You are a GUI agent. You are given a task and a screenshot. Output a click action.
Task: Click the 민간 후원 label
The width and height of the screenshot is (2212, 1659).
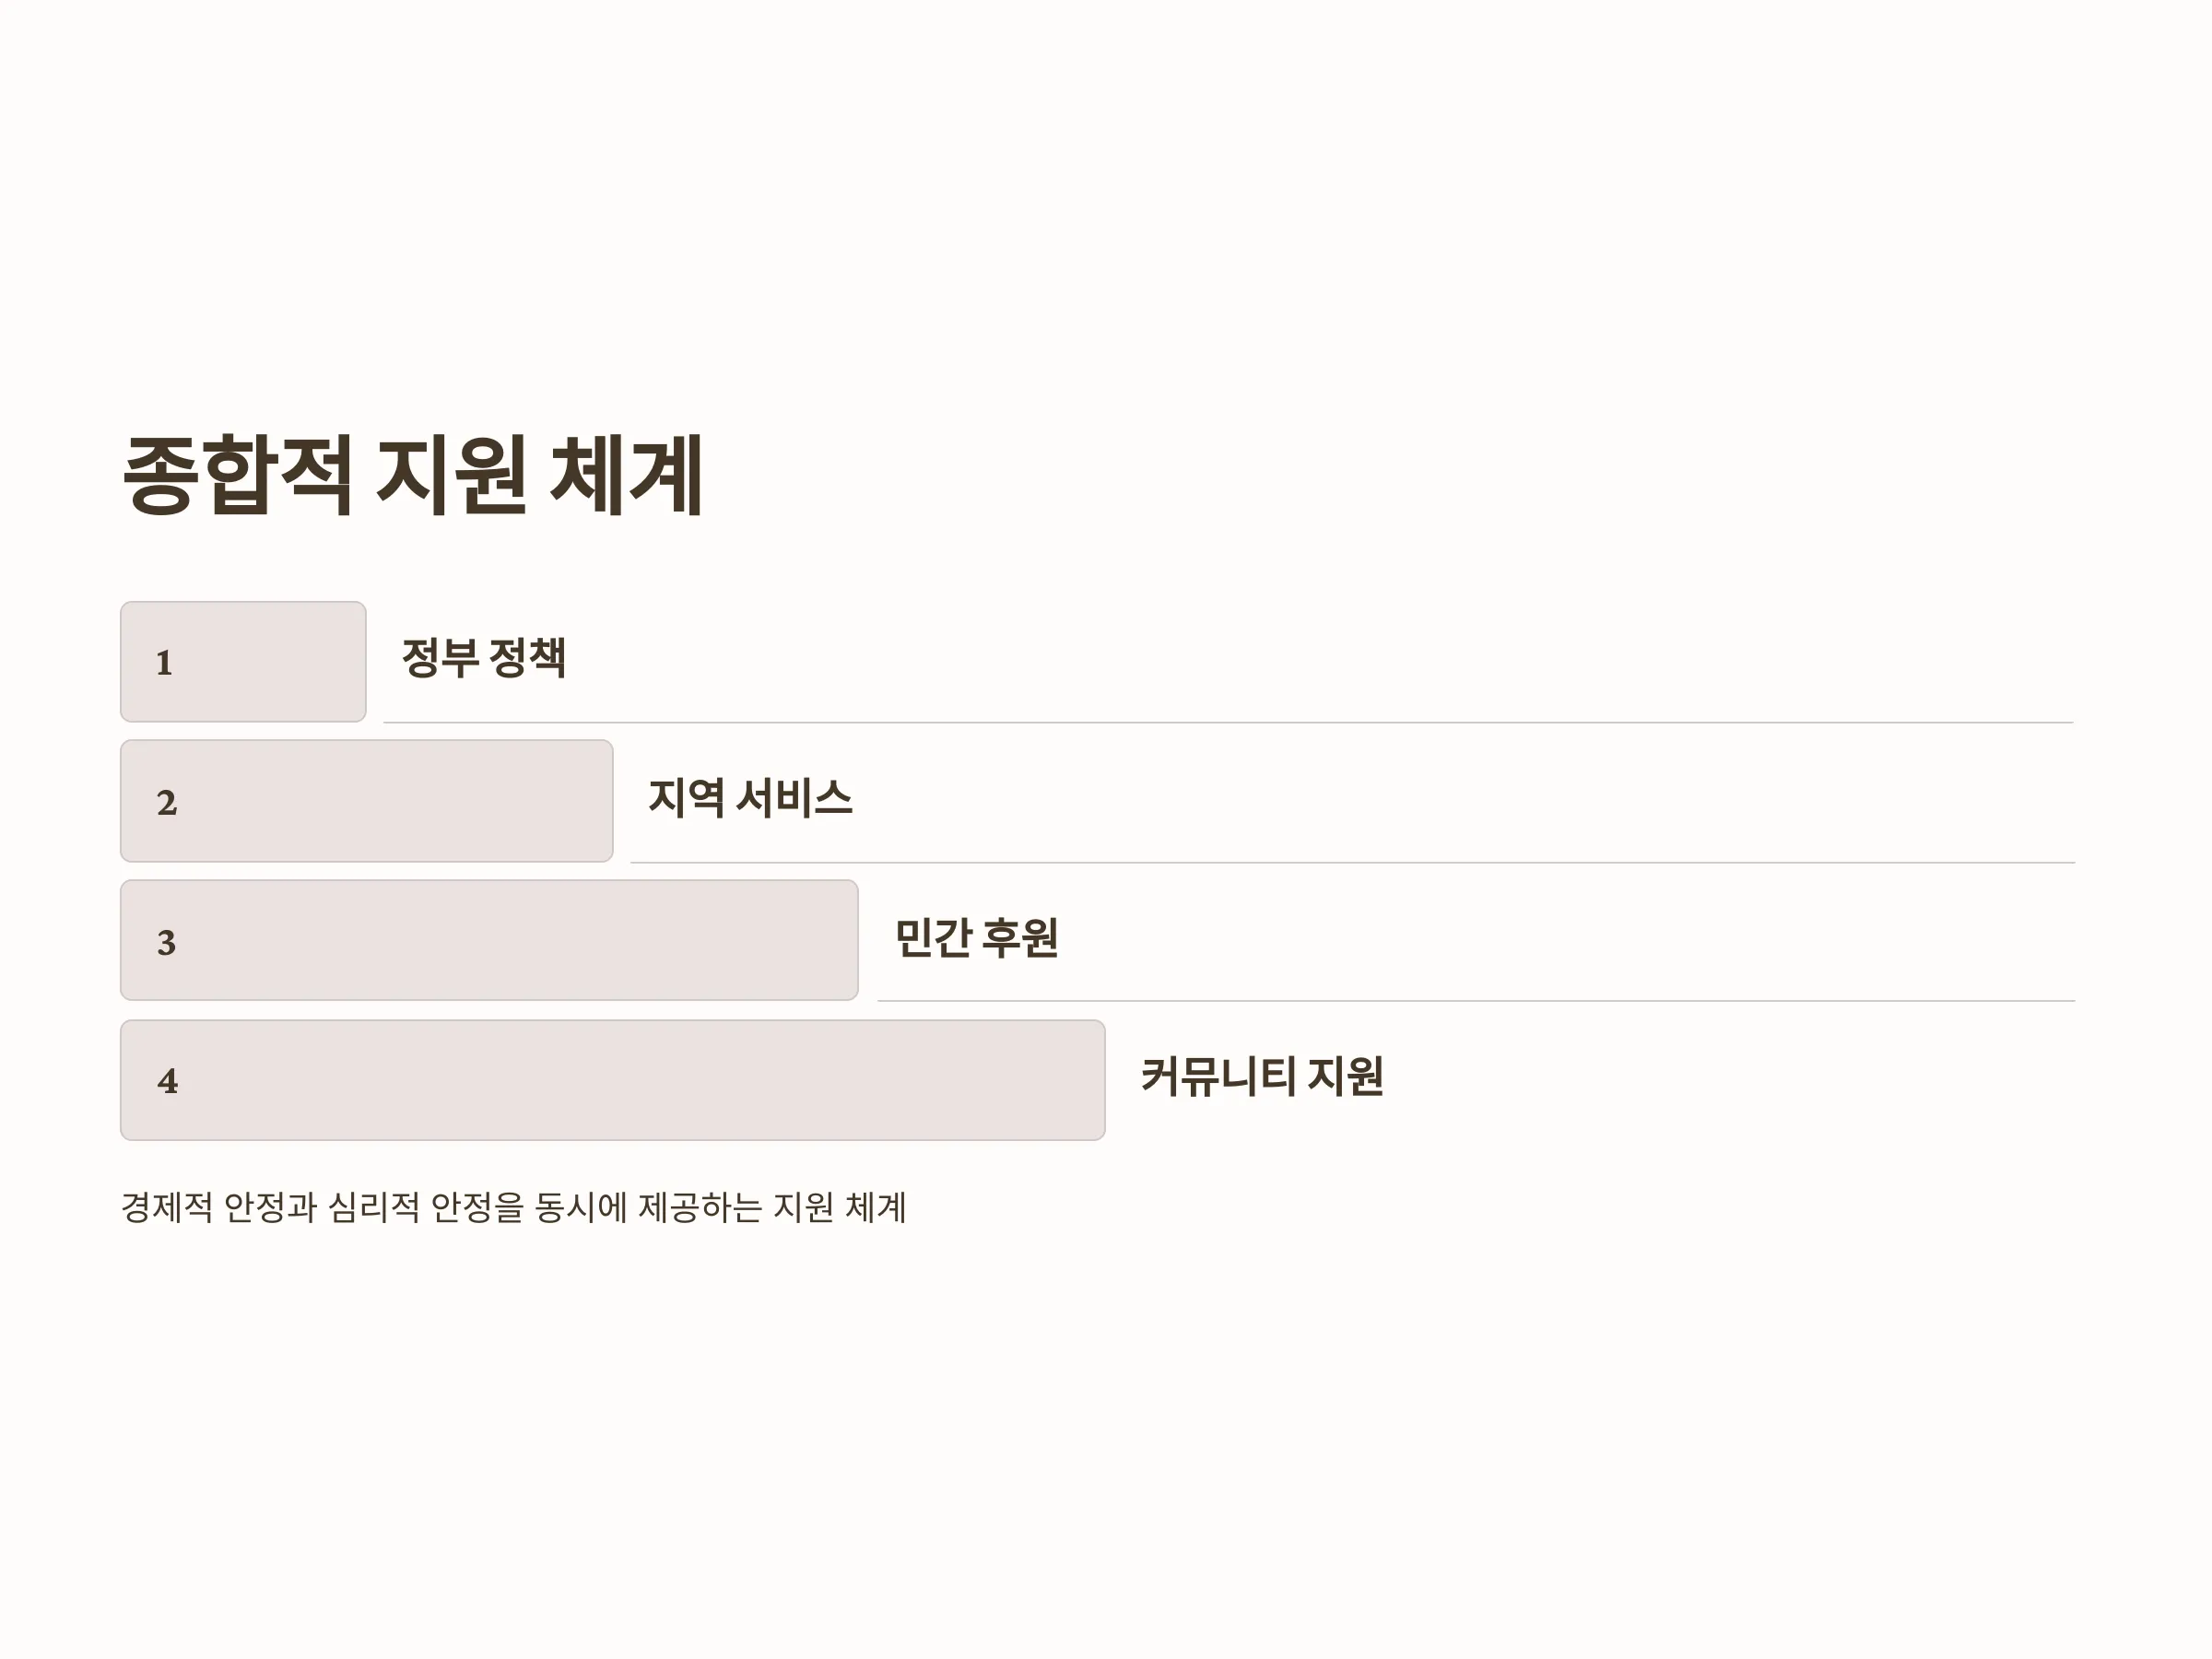(976, 938)
